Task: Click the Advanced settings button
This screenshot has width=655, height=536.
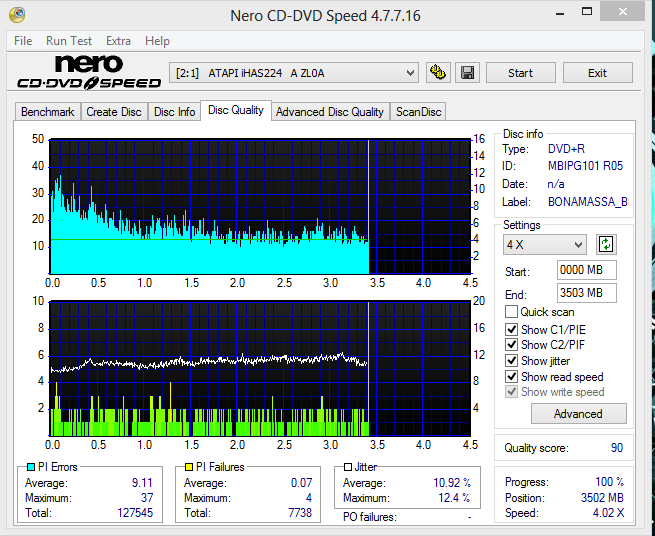Action: click(578, 414)
